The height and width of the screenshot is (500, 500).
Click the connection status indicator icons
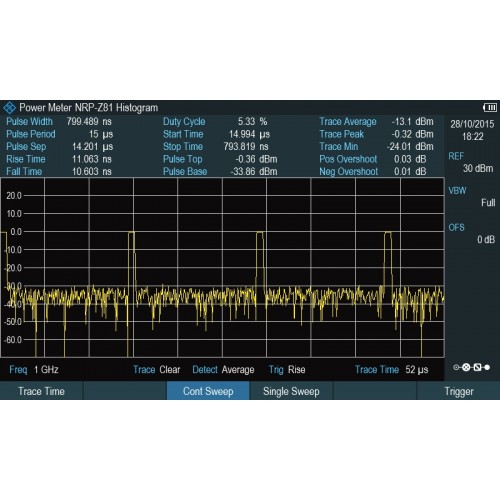pyautogui.click(x=472, y=367)
